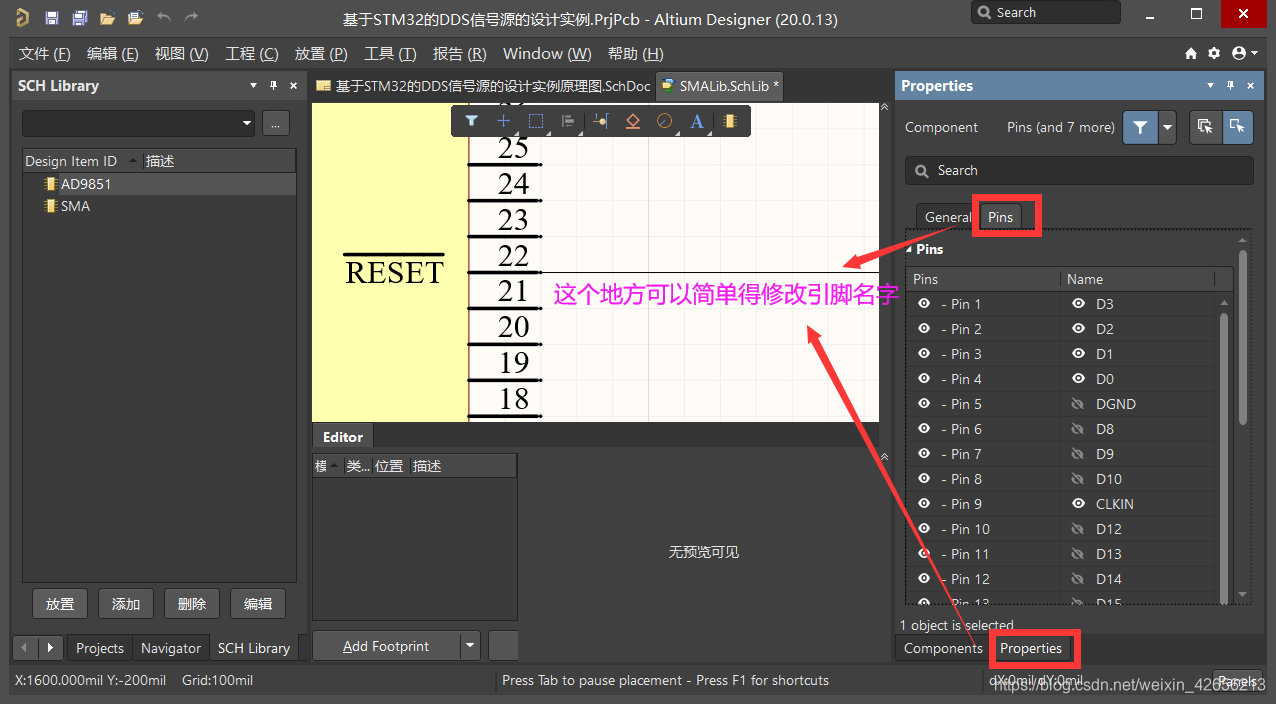Select the Place Pin tool

(x=600, y=121)
